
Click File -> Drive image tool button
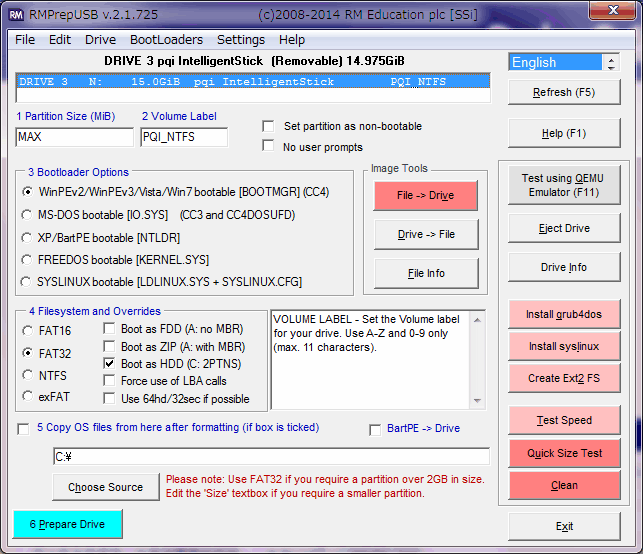click(x=426, y=196)
